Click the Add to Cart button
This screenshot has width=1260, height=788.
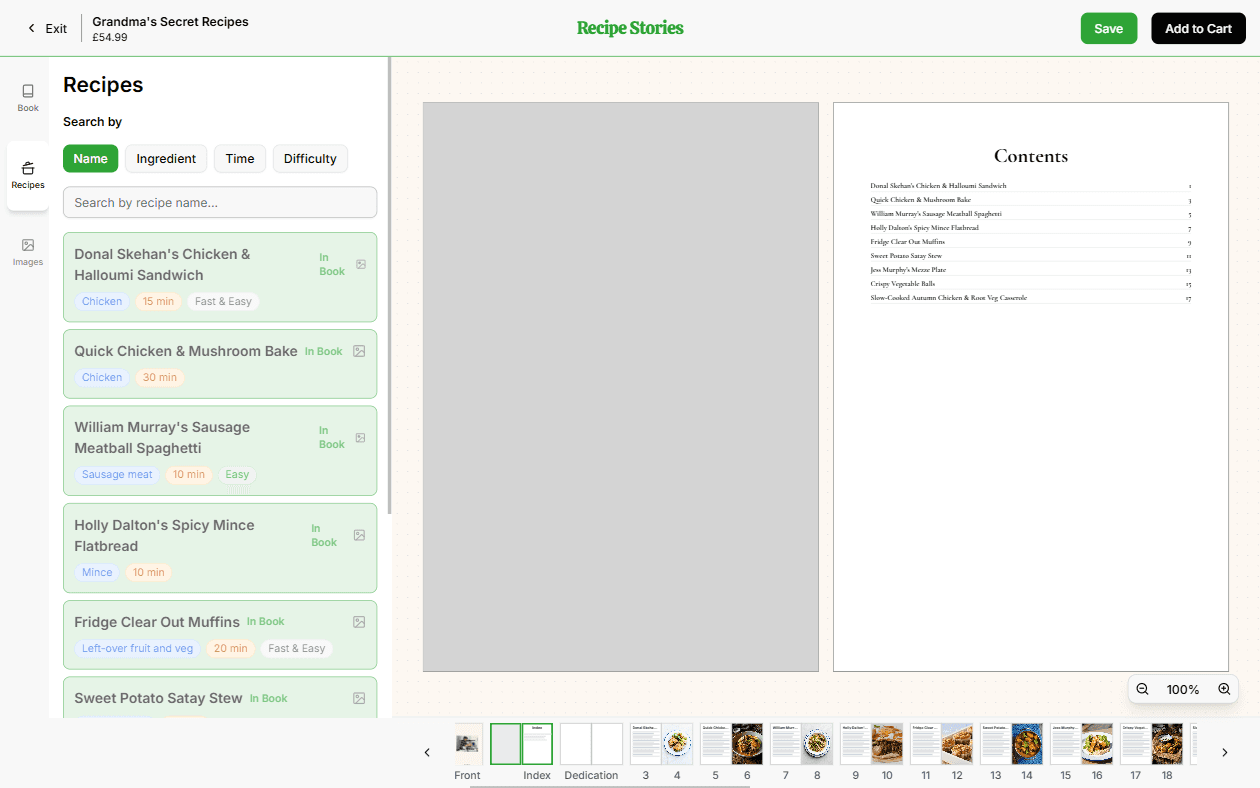(1198, 28)
